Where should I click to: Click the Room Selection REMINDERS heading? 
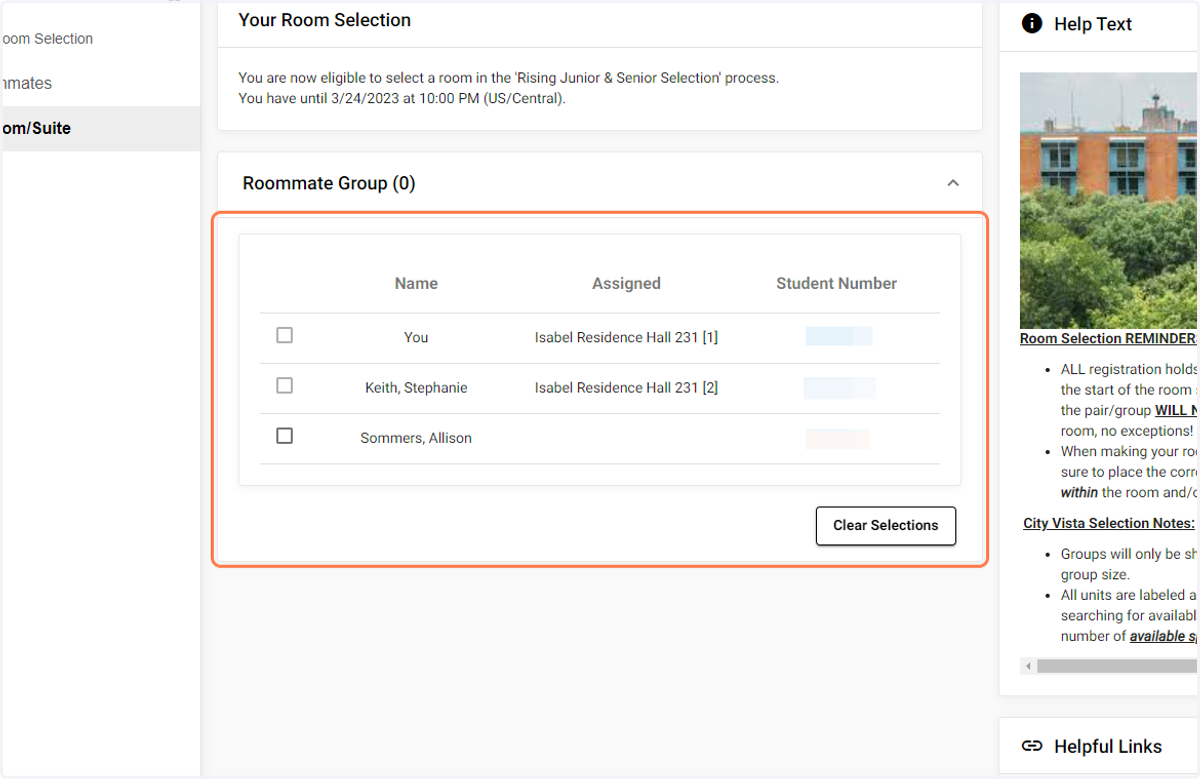click(1109, 339)
